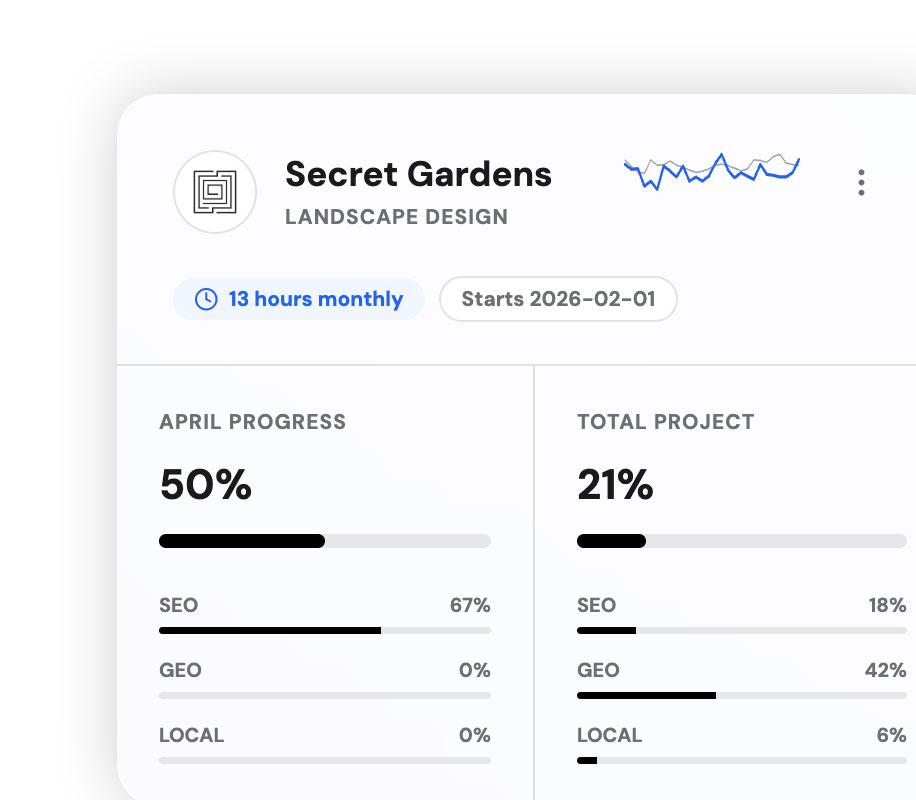This screenshot has height=800, width=916.
Task: Open the three-dot options menu
Action: (x=861, y=182)
